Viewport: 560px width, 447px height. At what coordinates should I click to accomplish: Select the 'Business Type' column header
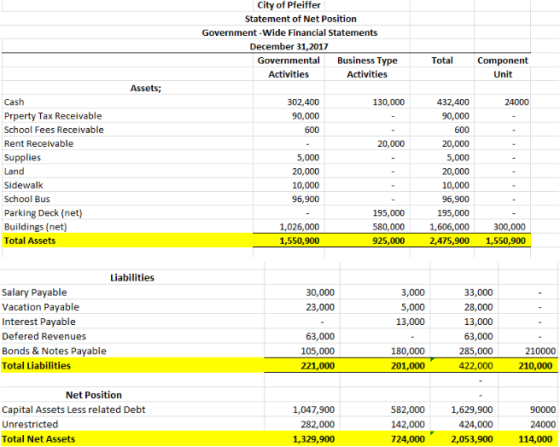click(367, 61)
